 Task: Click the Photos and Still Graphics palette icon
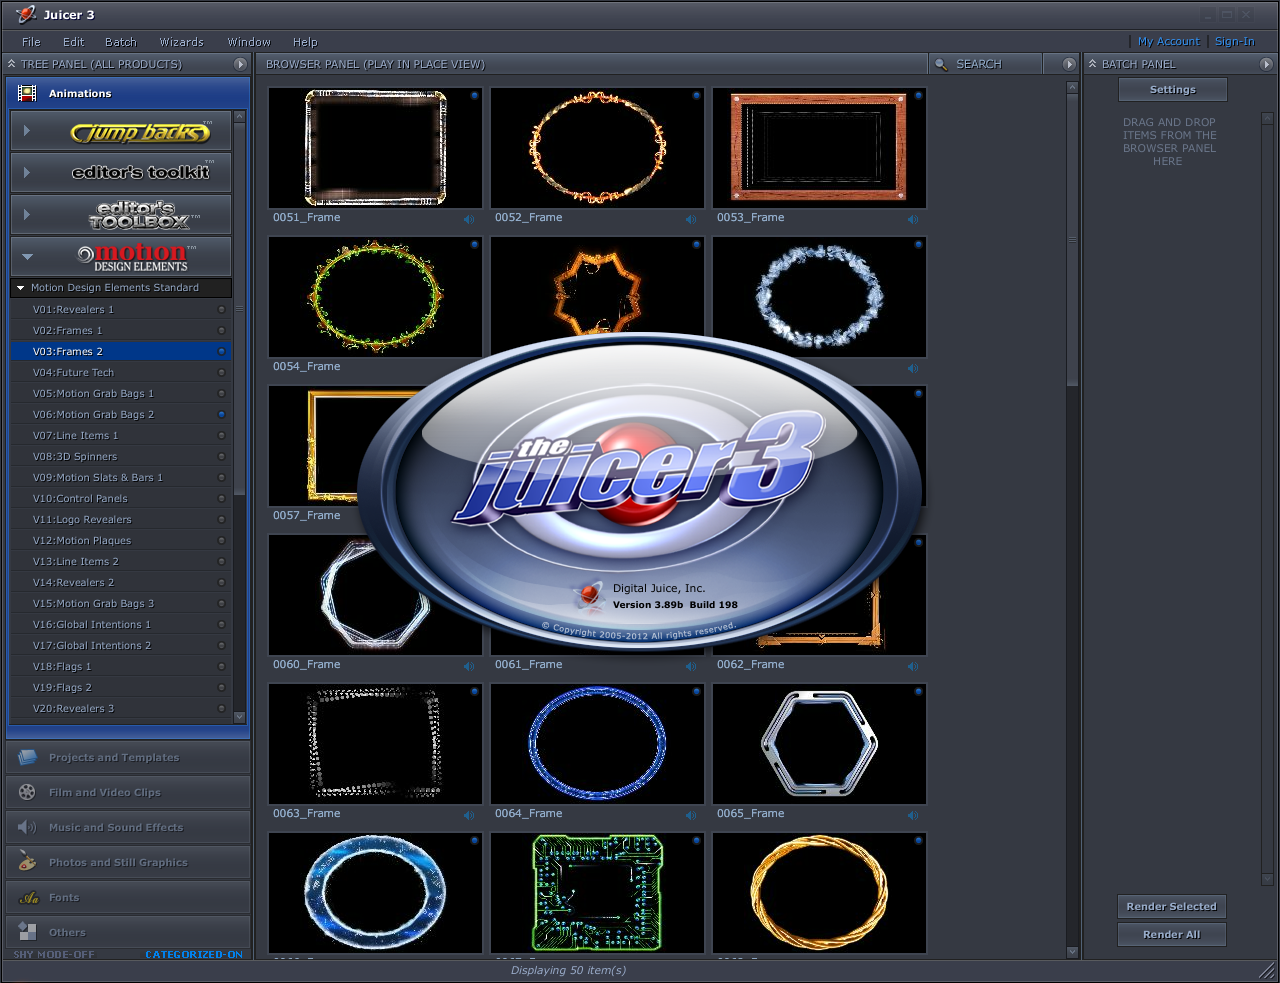coord(28,862)
